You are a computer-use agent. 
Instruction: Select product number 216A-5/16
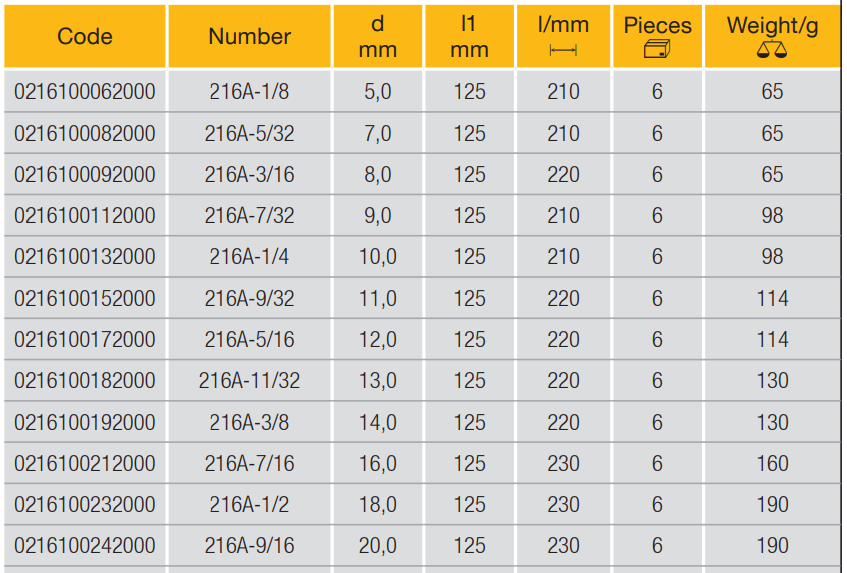pyautogui.click(x=249, y=340)
